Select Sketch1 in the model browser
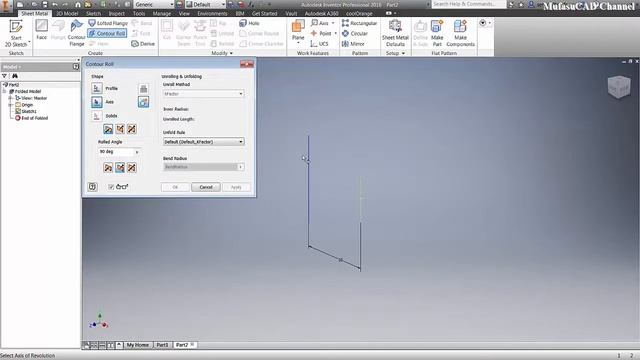Image resolution: width=640 pixels, height=360 pixels. tap(26, 111)
